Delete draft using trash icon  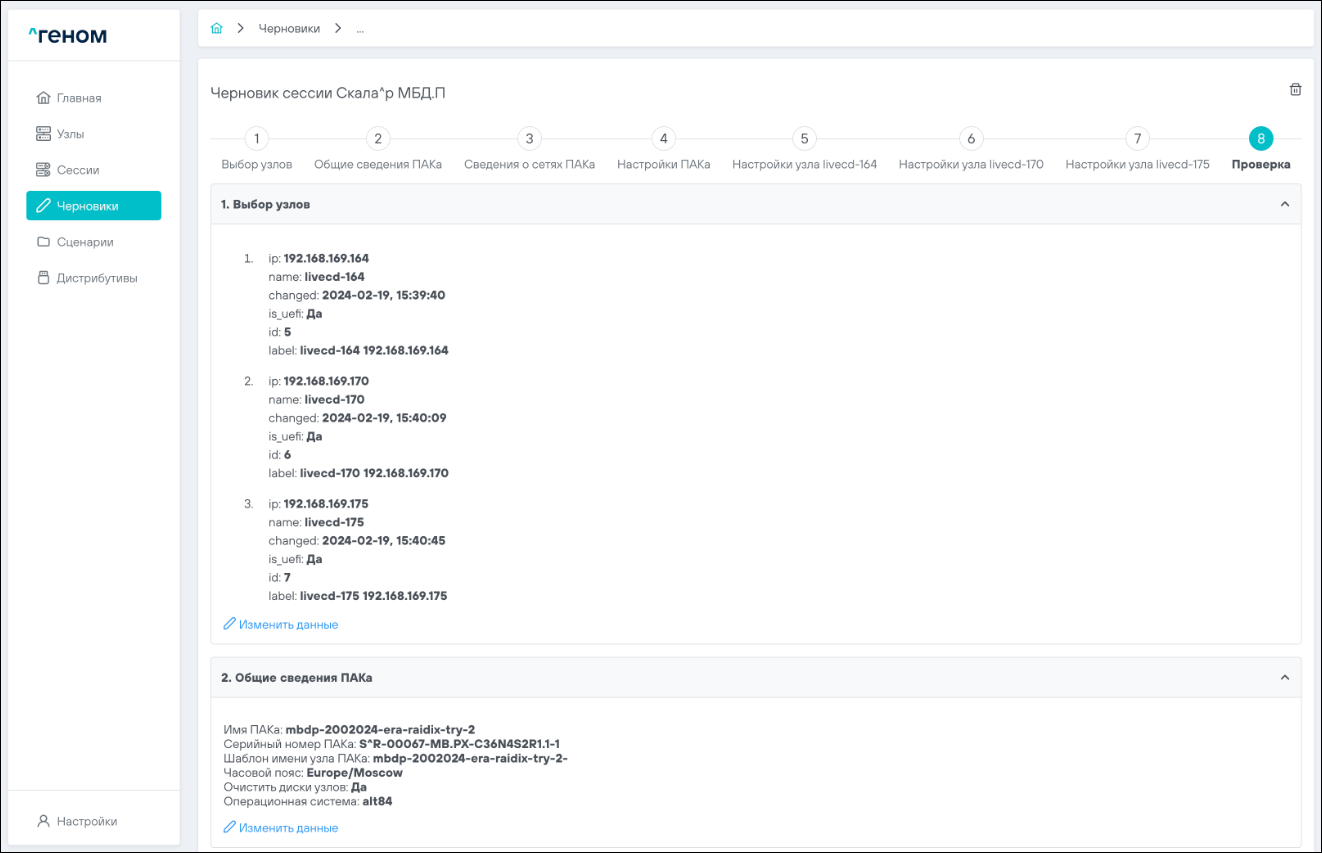[x=1295, y=90]
